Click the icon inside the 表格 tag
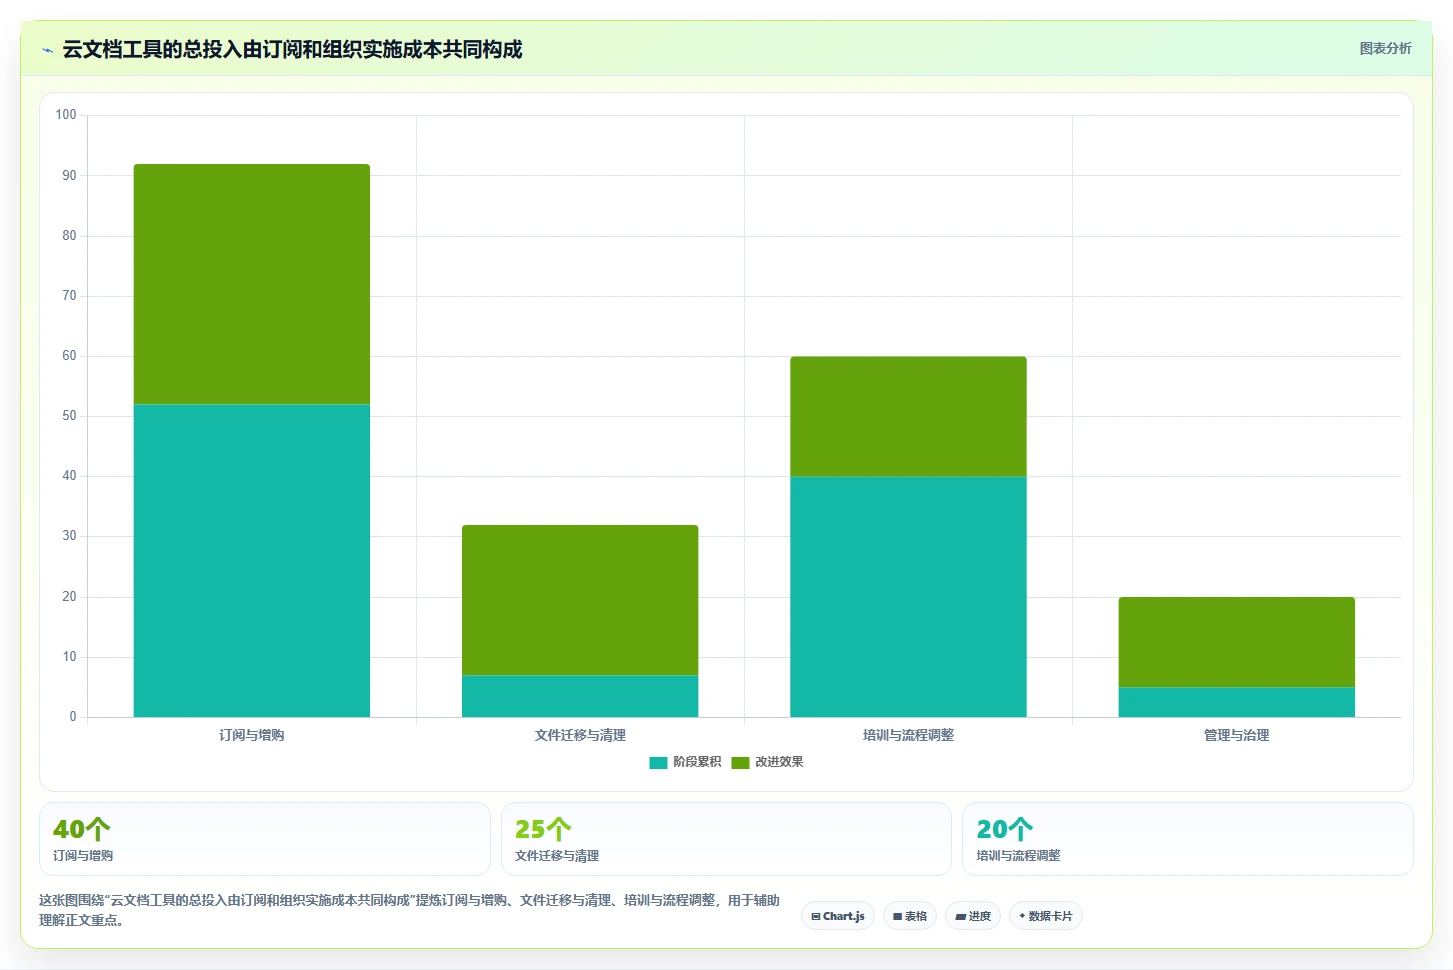This screenshot has width=1453, height=970. (898, 916)
